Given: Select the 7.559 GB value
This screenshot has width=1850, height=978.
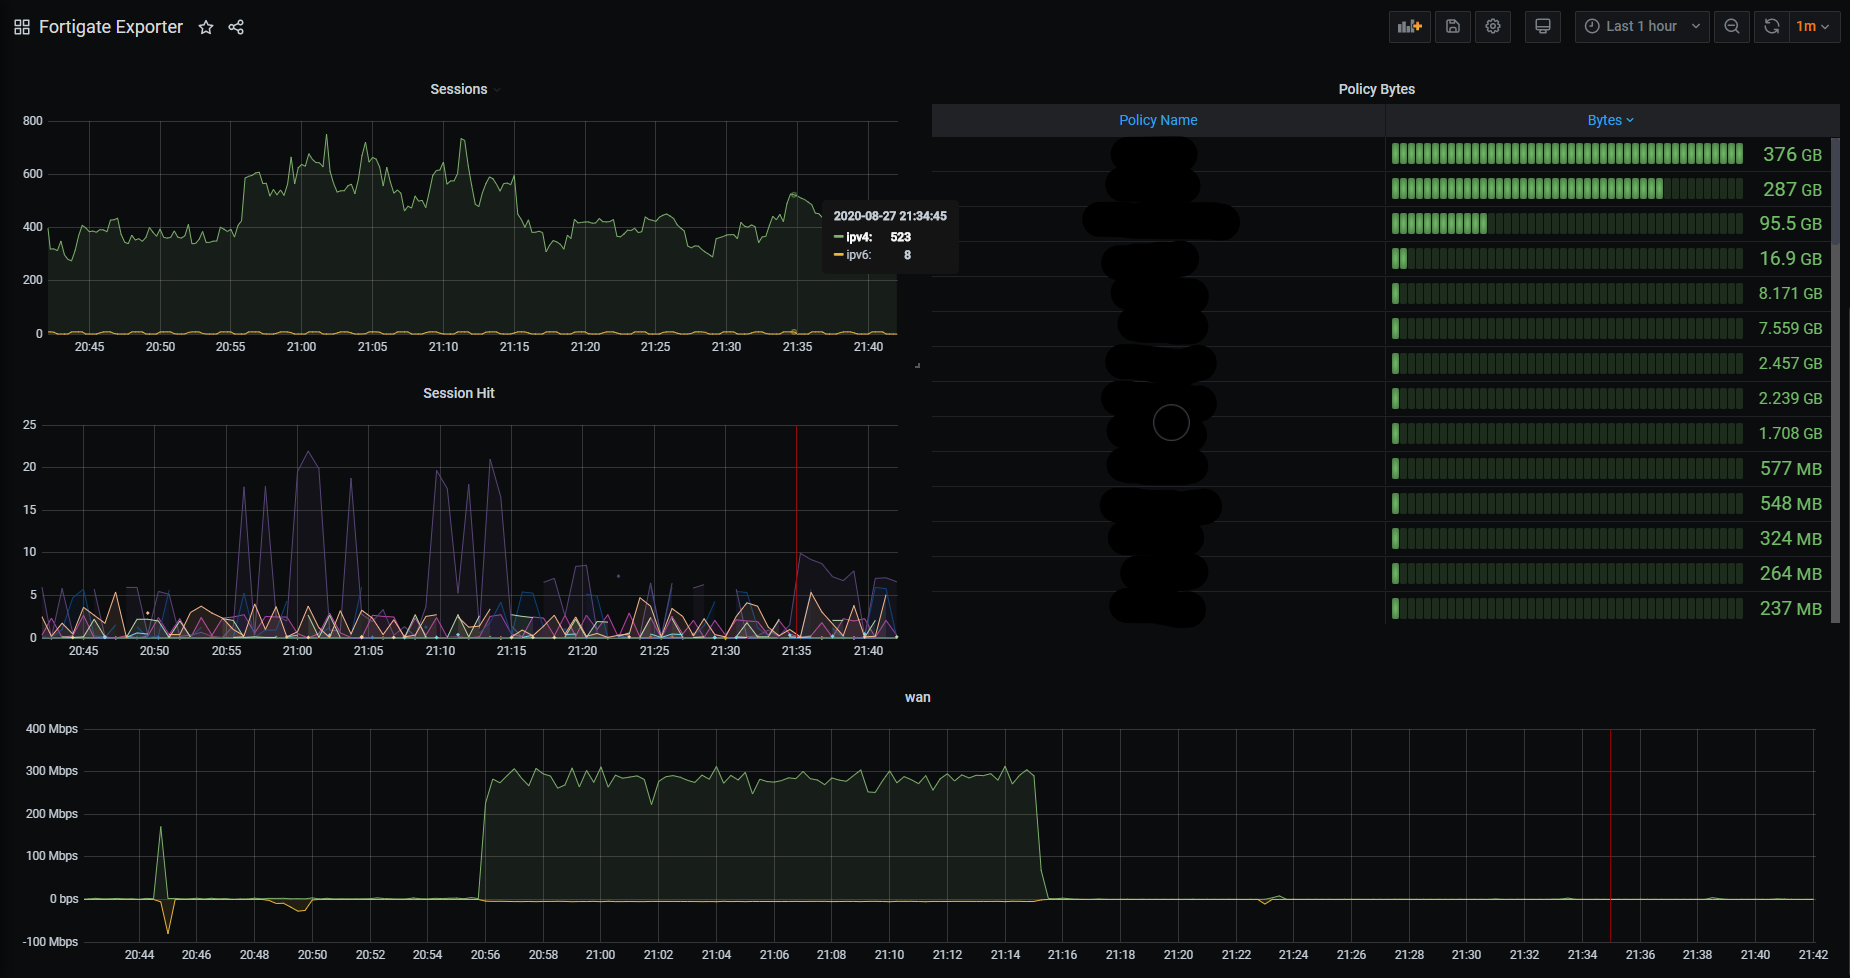Looking at the screenshot, I should click(x=1790, y=329).
